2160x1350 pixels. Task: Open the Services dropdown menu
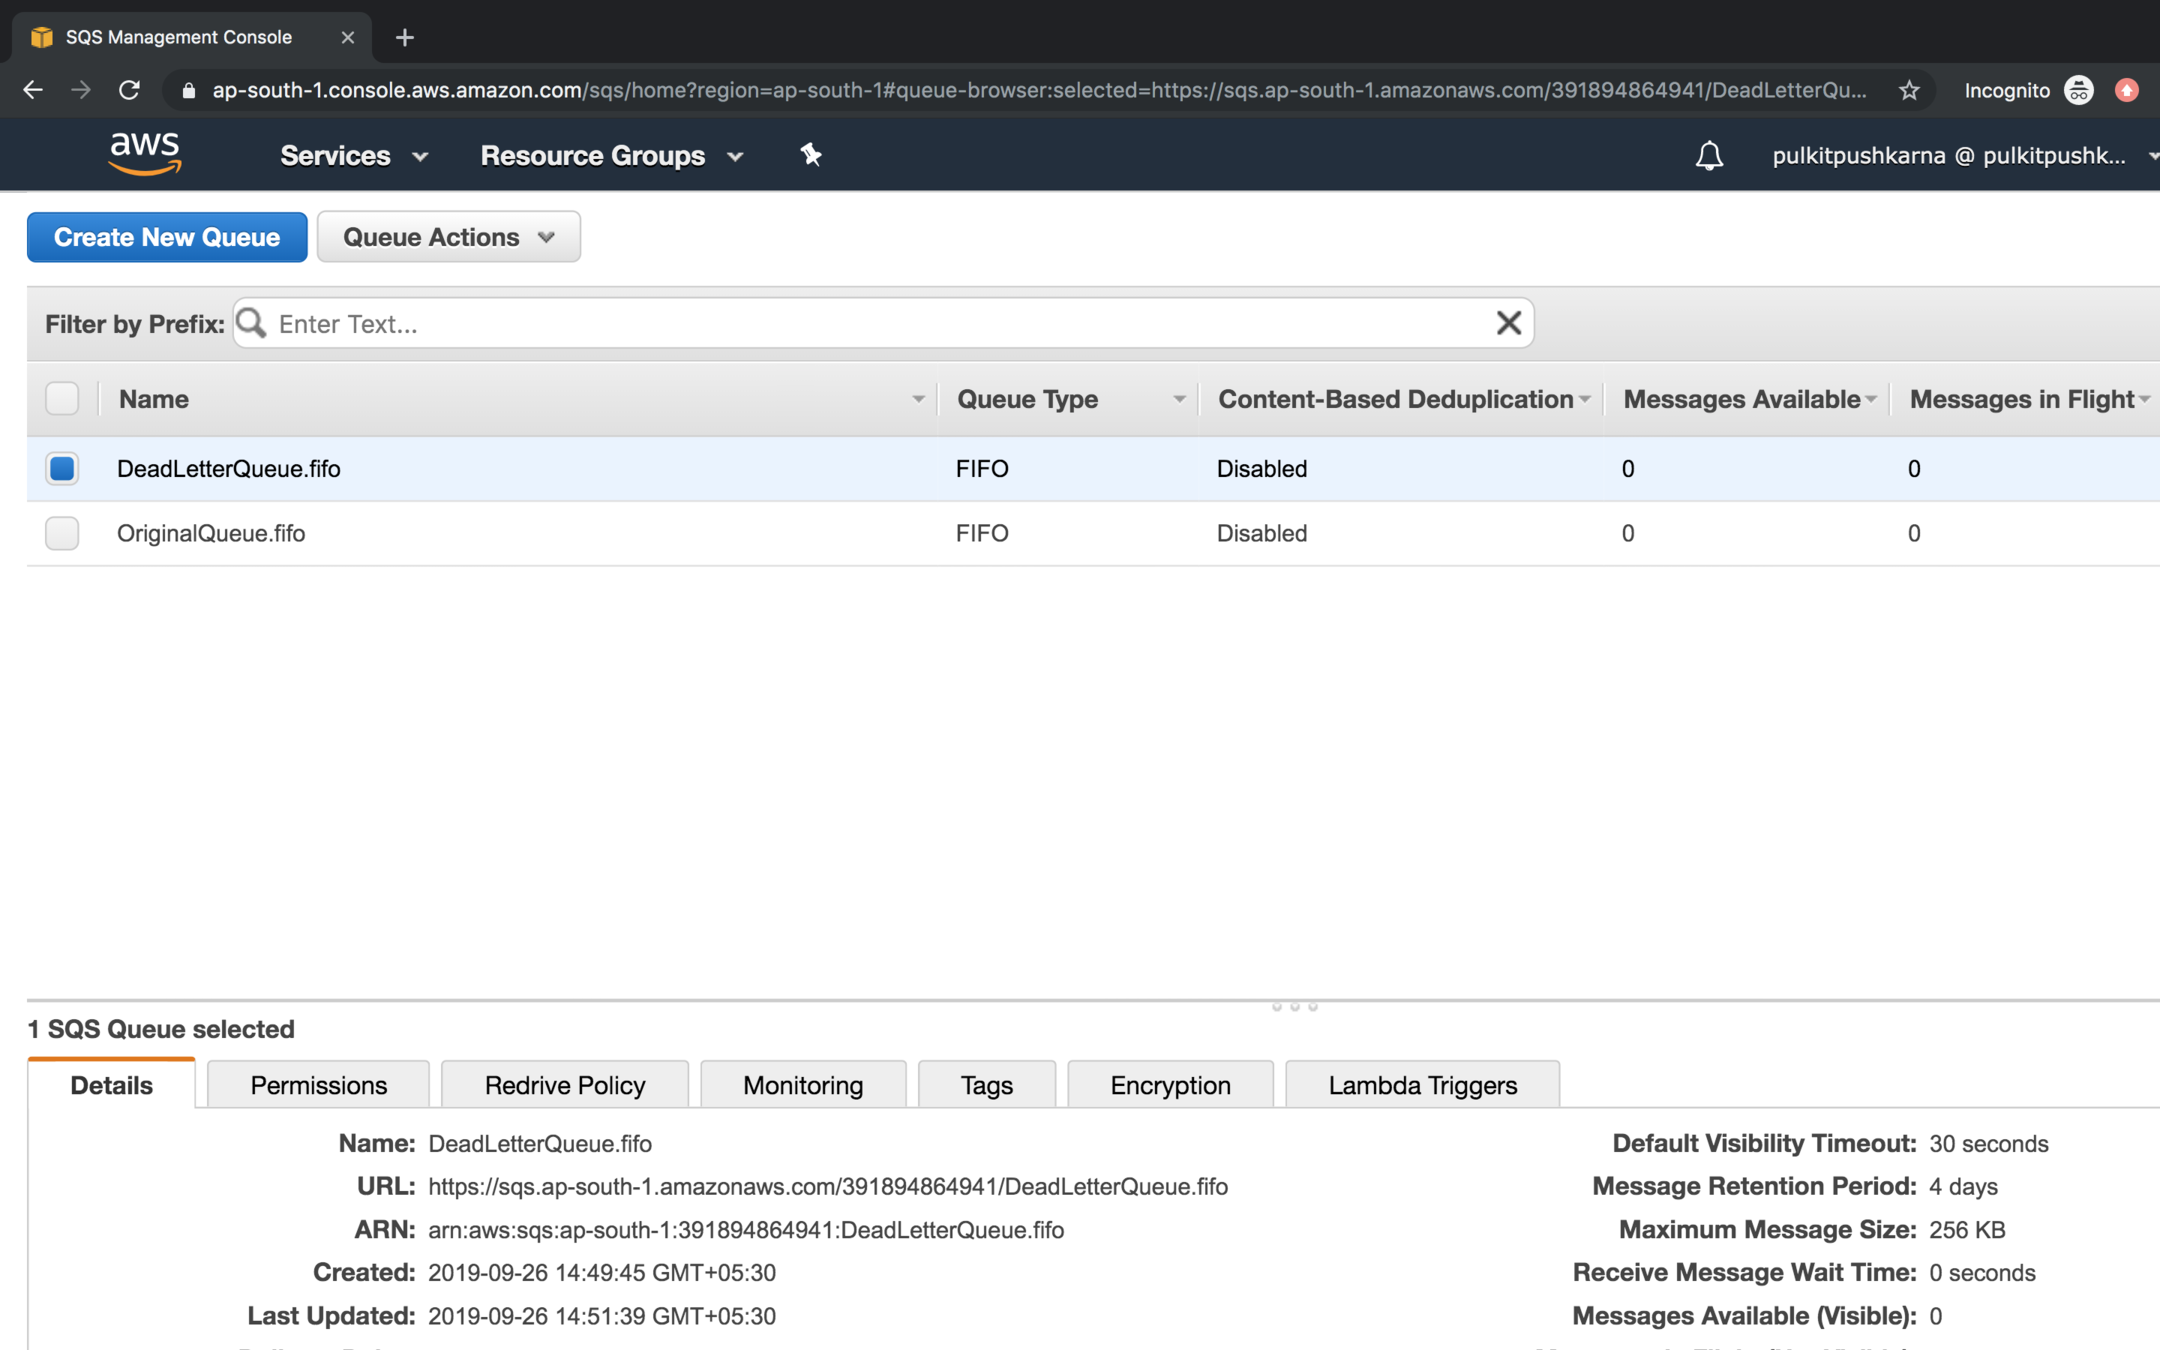[354, 155]
